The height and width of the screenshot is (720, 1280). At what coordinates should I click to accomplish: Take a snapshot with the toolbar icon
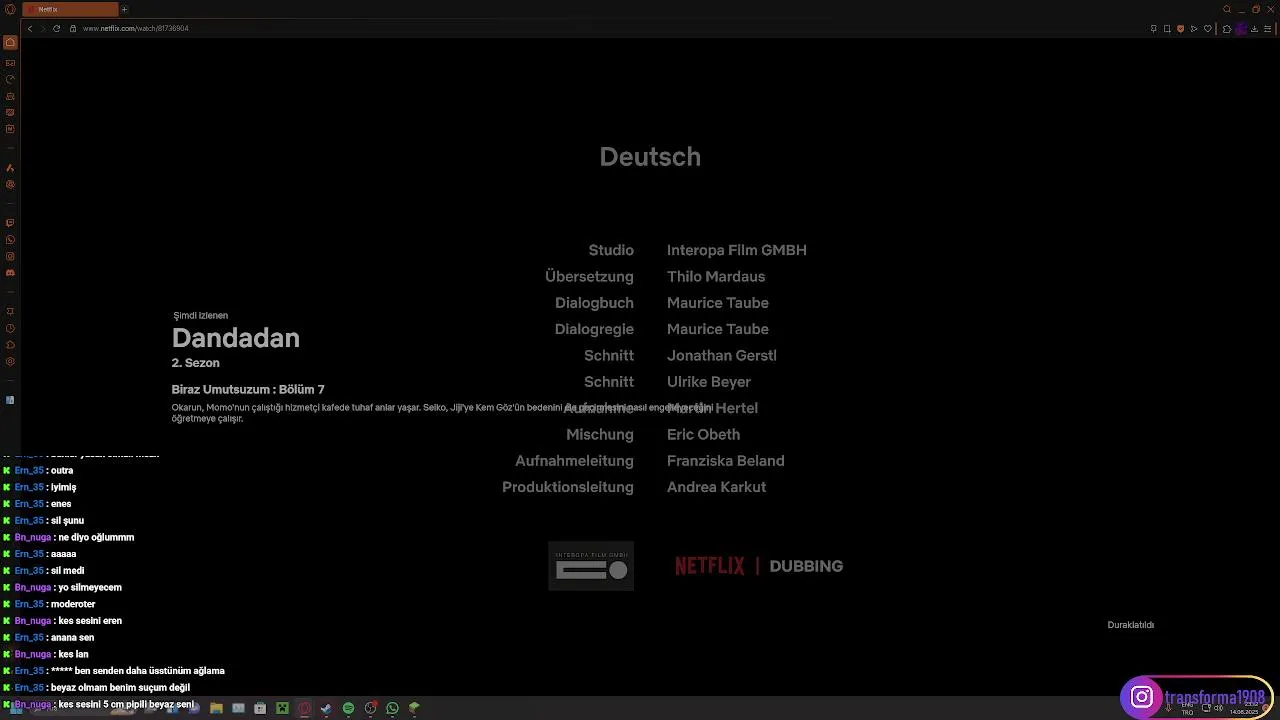pos(1167,28)
